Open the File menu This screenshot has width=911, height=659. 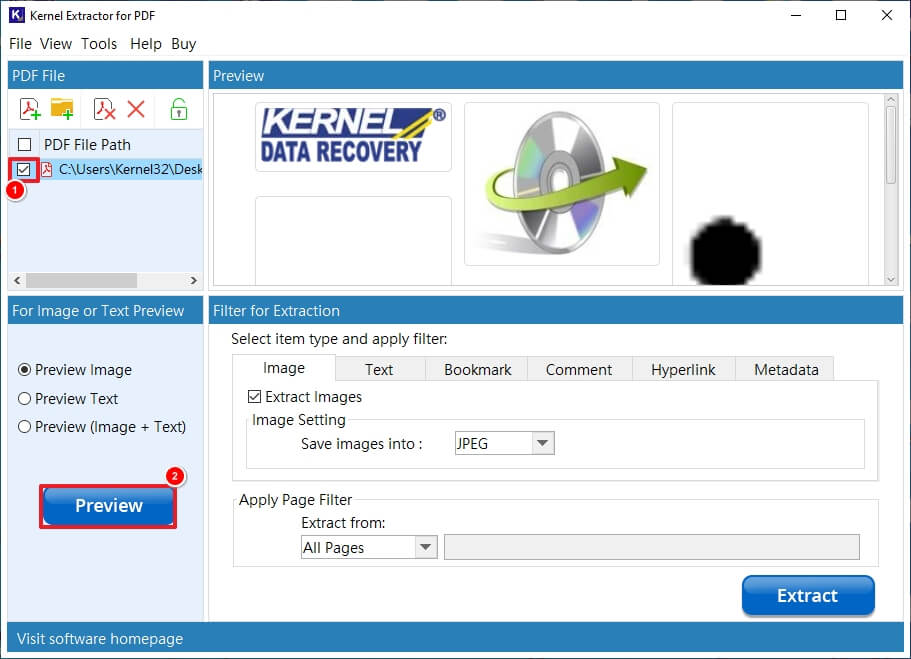[20, 44]
